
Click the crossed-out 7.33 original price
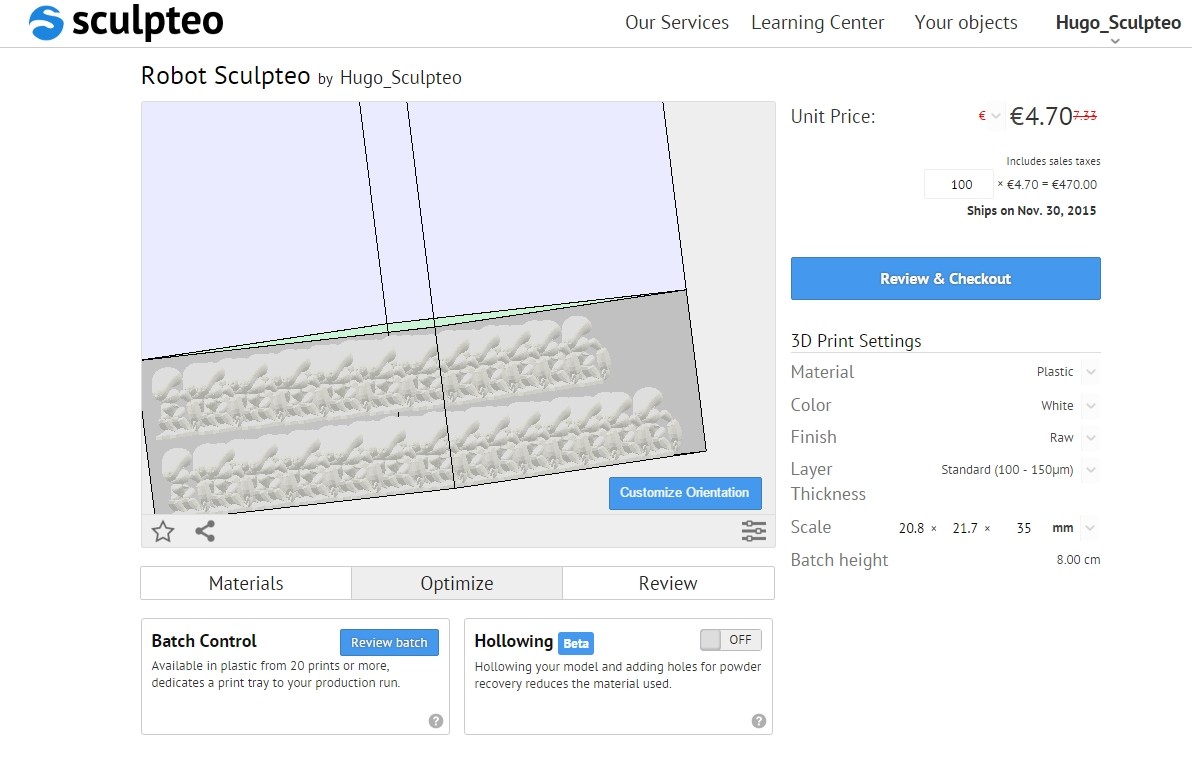click(x=1086, y=115)
